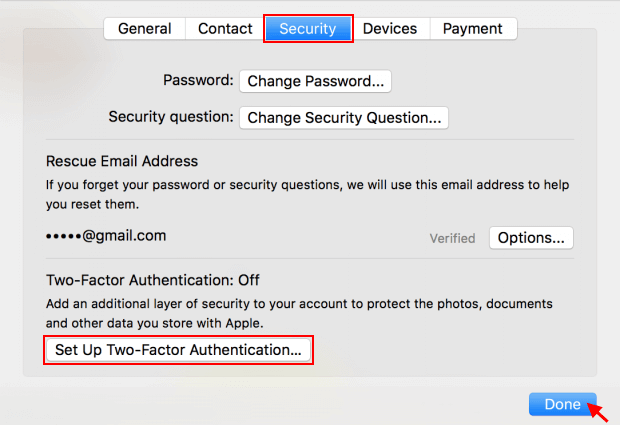The image size is (620, 425).
Task: Click the Change Password button
Action: (x=315, y=81)
